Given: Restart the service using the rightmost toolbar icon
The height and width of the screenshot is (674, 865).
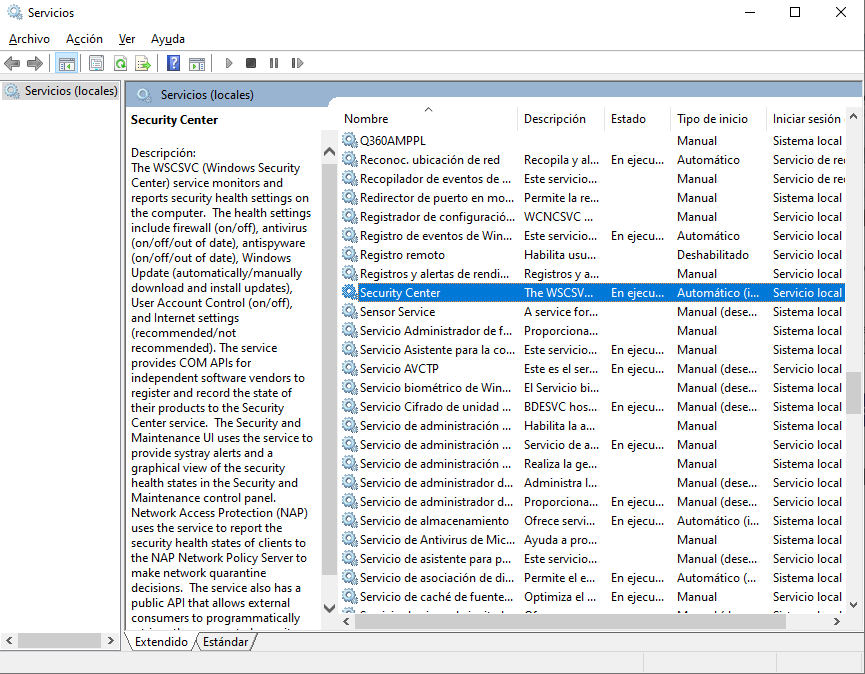Looking at the screenshot, I should (x=297, y=63).
